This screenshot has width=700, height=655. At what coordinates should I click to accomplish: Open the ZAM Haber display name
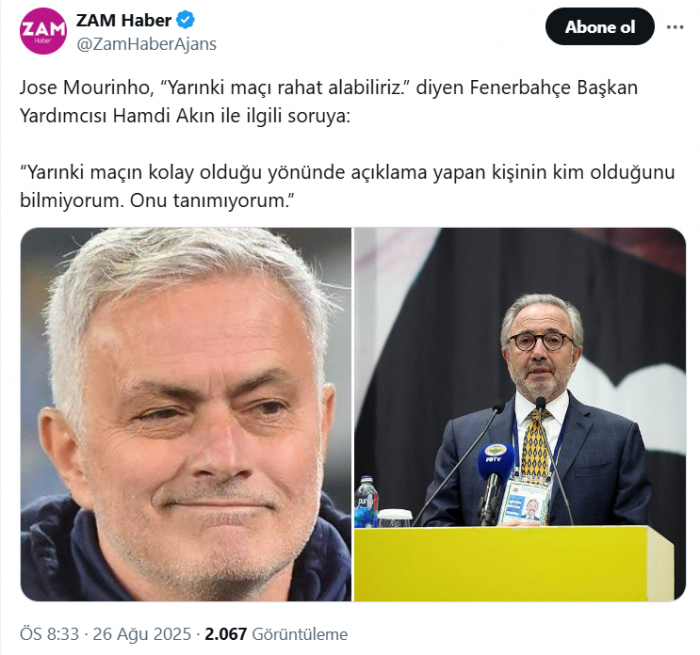[124, 20]
